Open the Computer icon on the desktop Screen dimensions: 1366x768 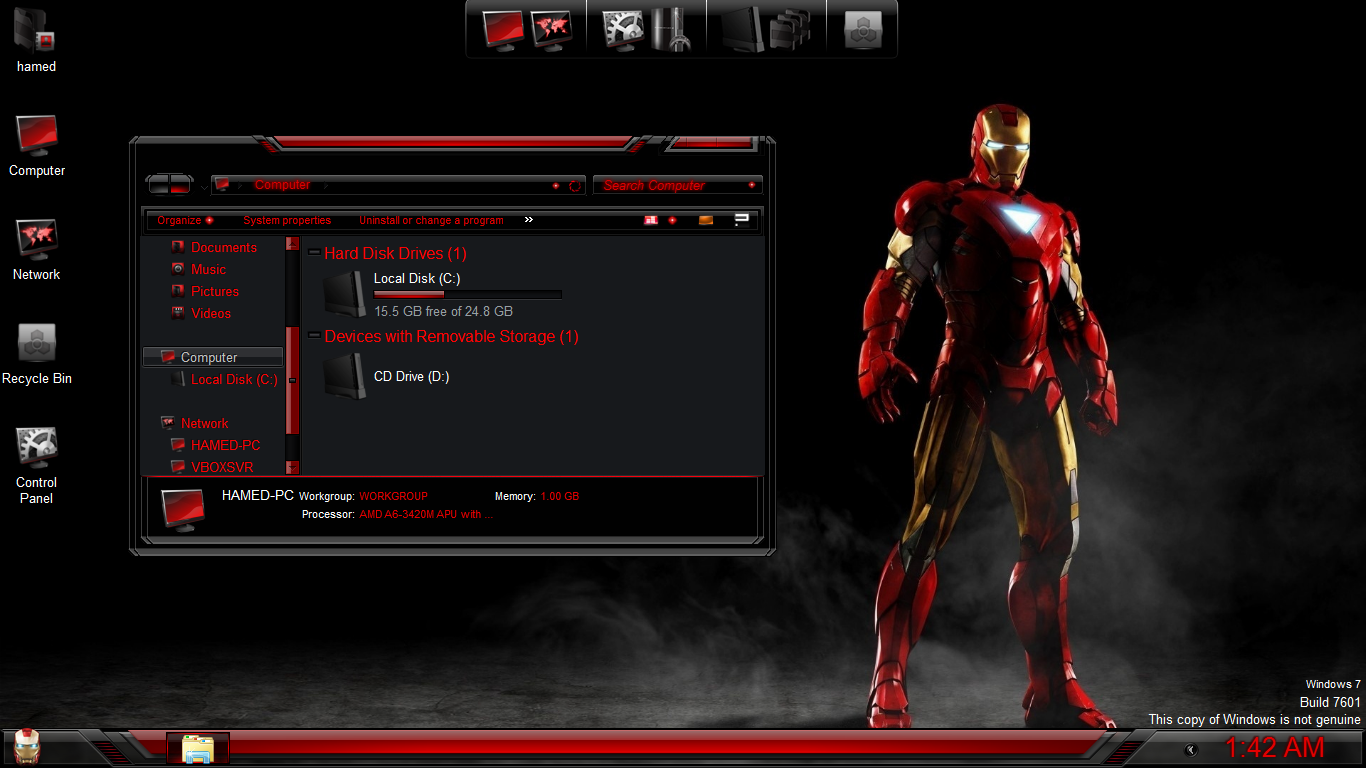(x=36, y=145)
